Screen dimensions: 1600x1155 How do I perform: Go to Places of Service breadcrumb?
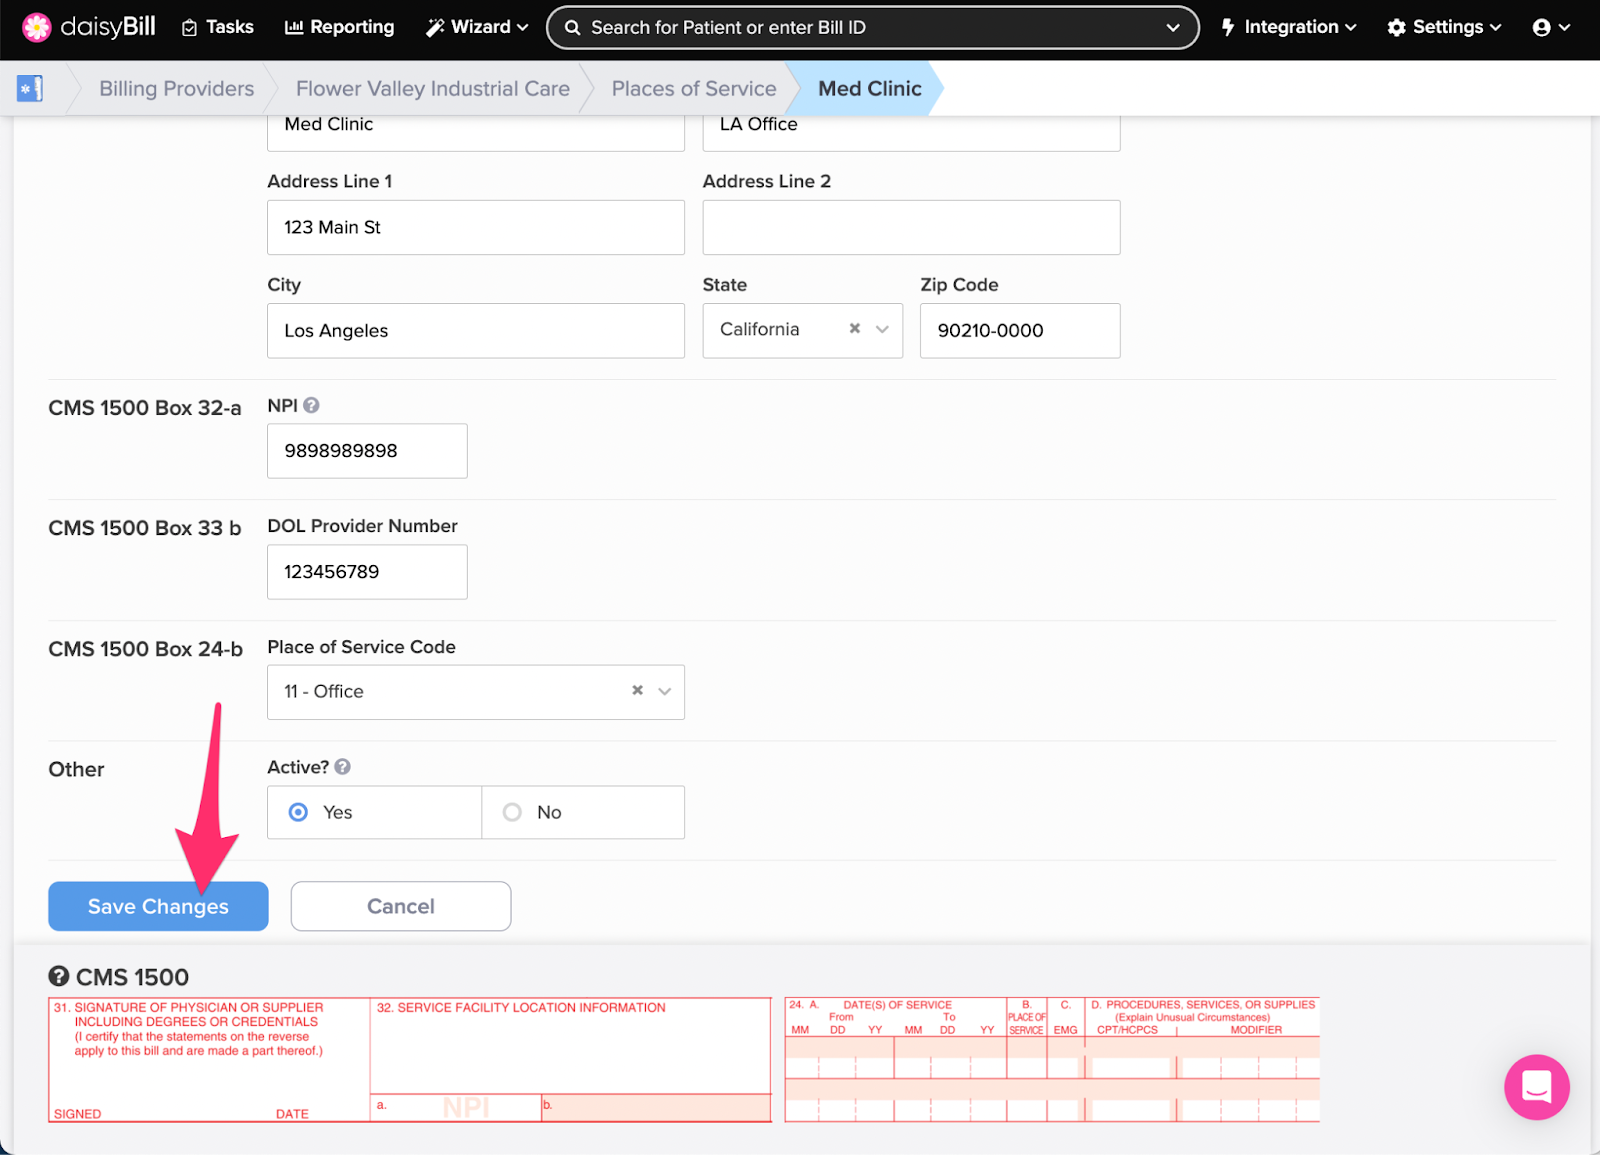[x=693, y=89]
